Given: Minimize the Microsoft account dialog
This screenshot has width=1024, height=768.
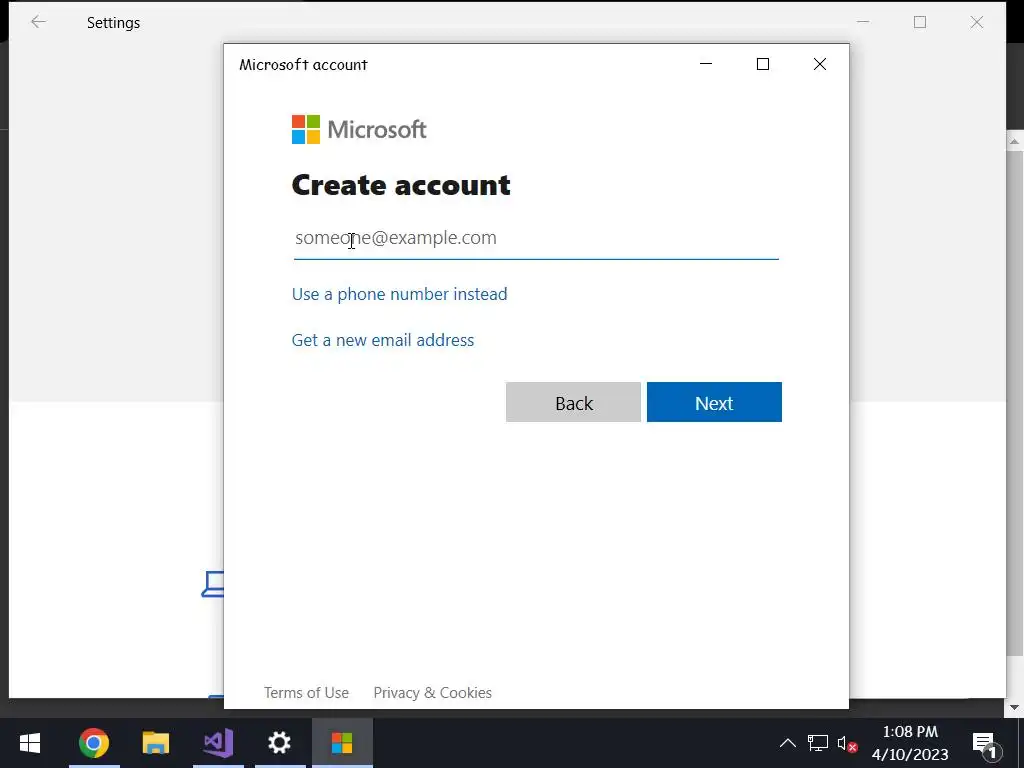Looking at the screenshot, I should (x=706, y=64).
